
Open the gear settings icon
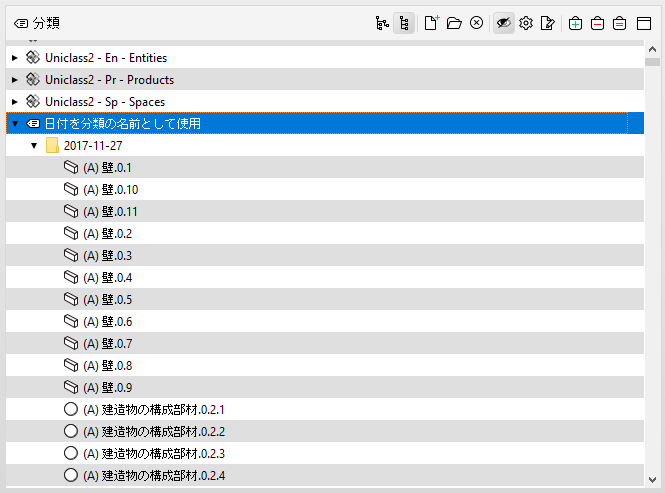(x=526, y=23)
